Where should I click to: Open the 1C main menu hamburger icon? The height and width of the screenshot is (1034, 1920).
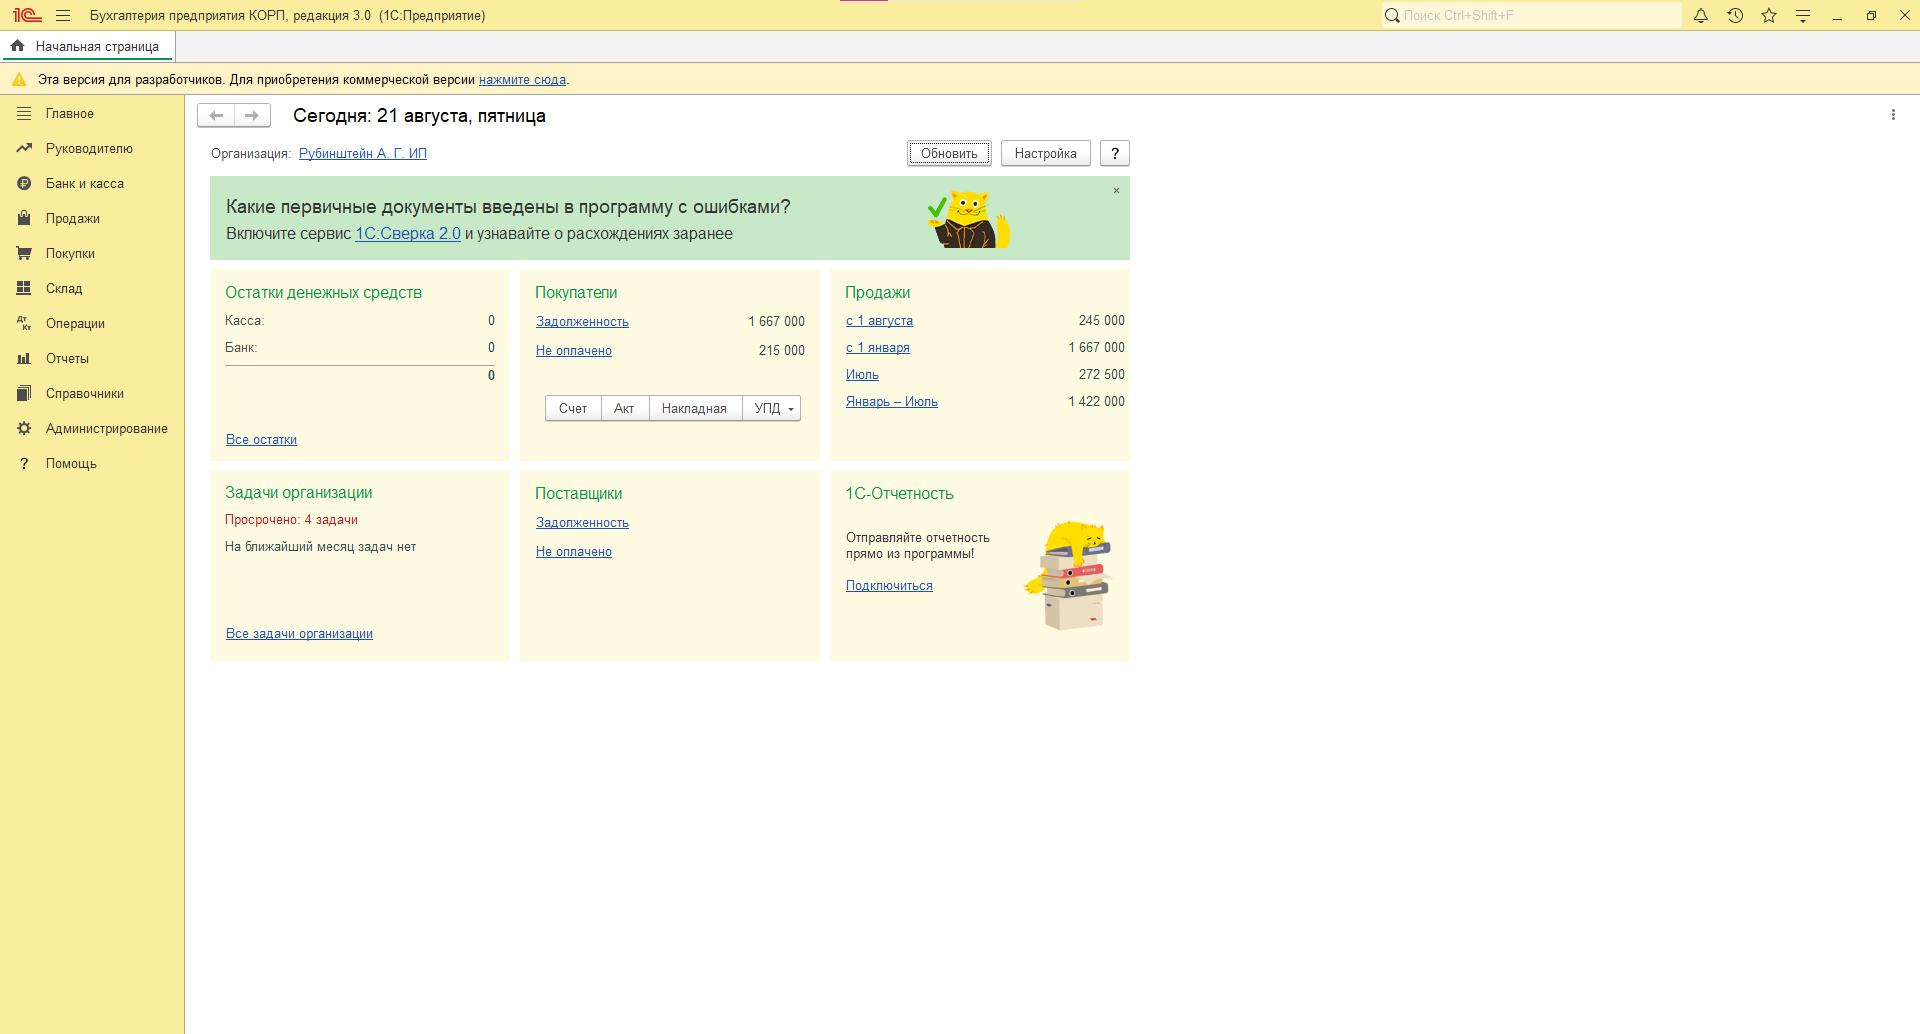tap(63, 16)
